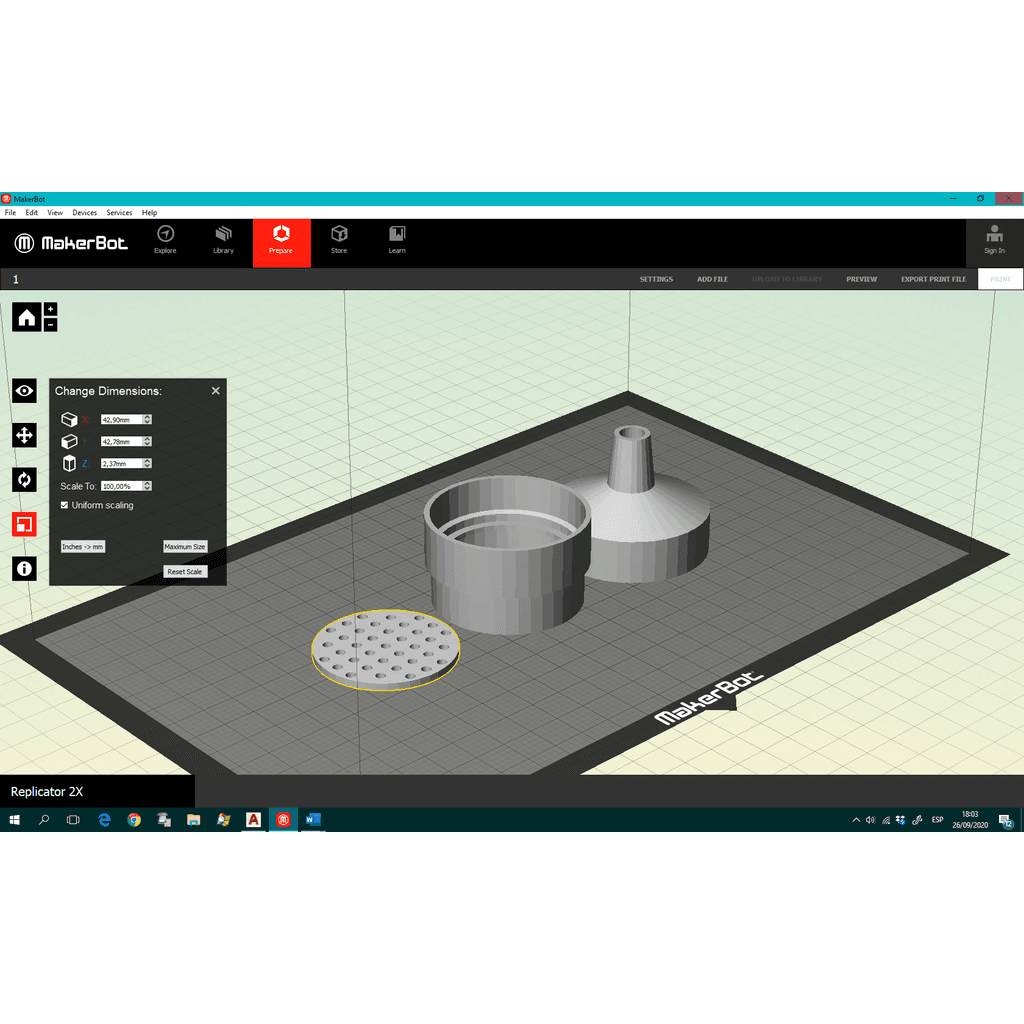This screenshot has height=1024, width=1024.
Task: Select the red Scale tool icon
Action: pyautogui.click(x=24, y=524)
